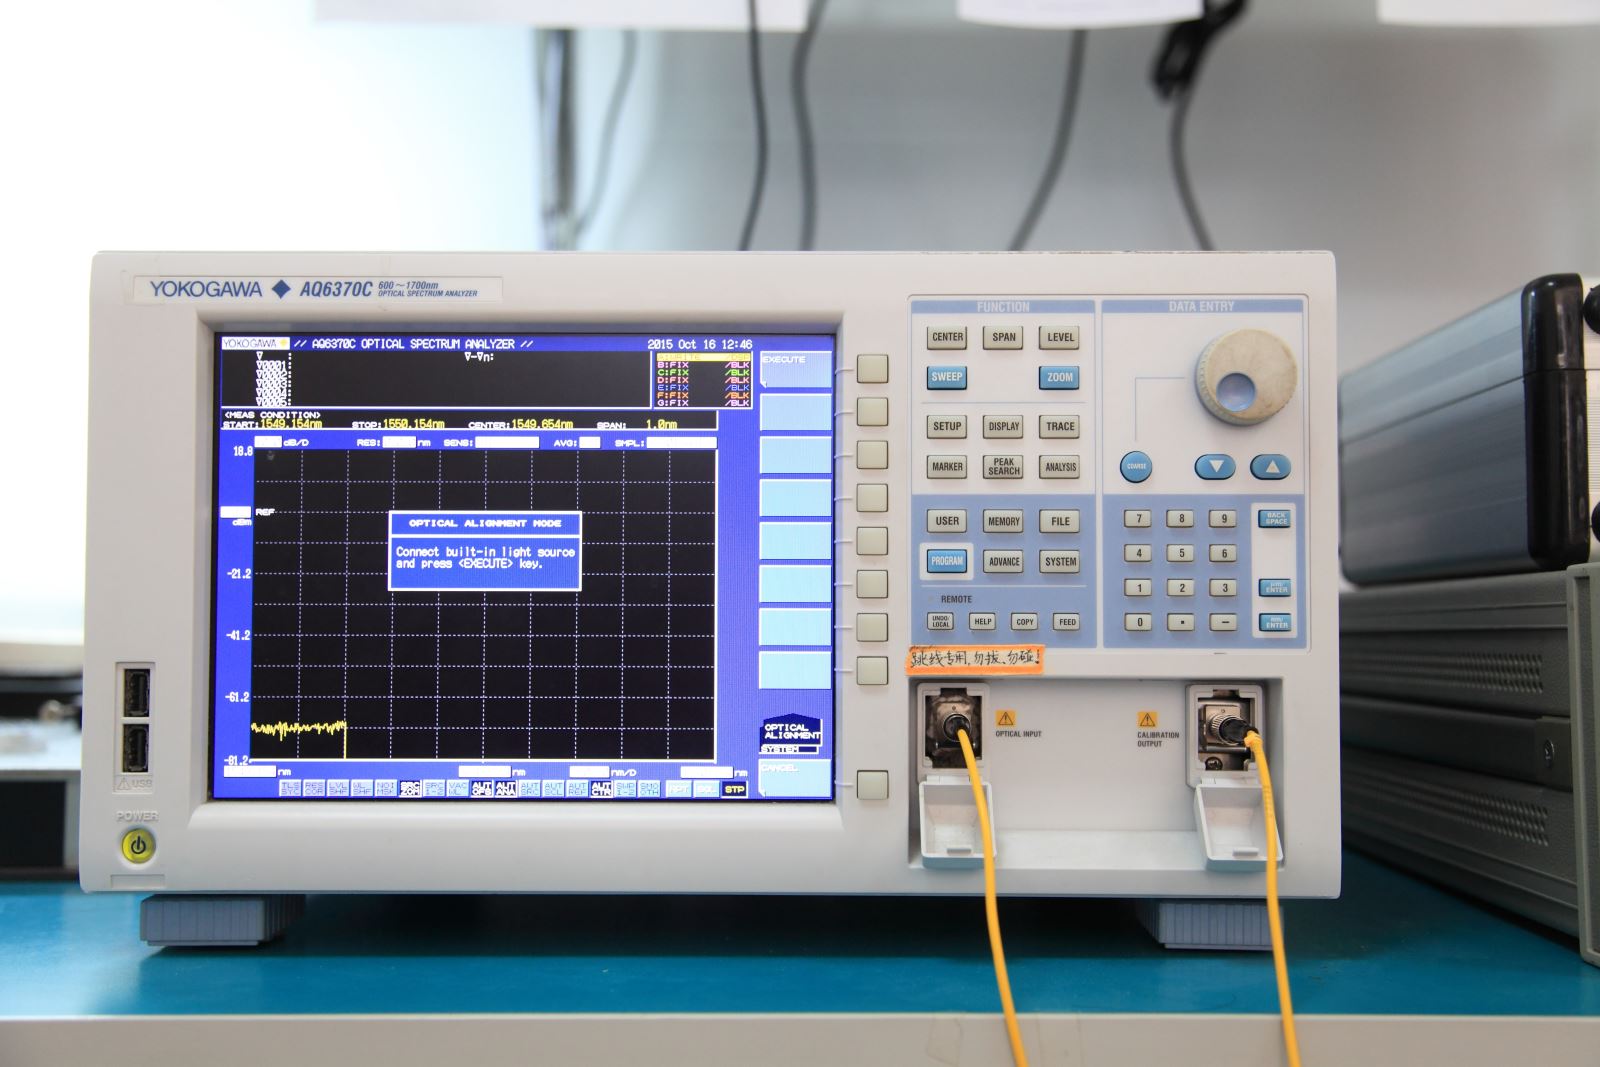
Task: Tap numeric key 7
Action: click(1138, 518)
